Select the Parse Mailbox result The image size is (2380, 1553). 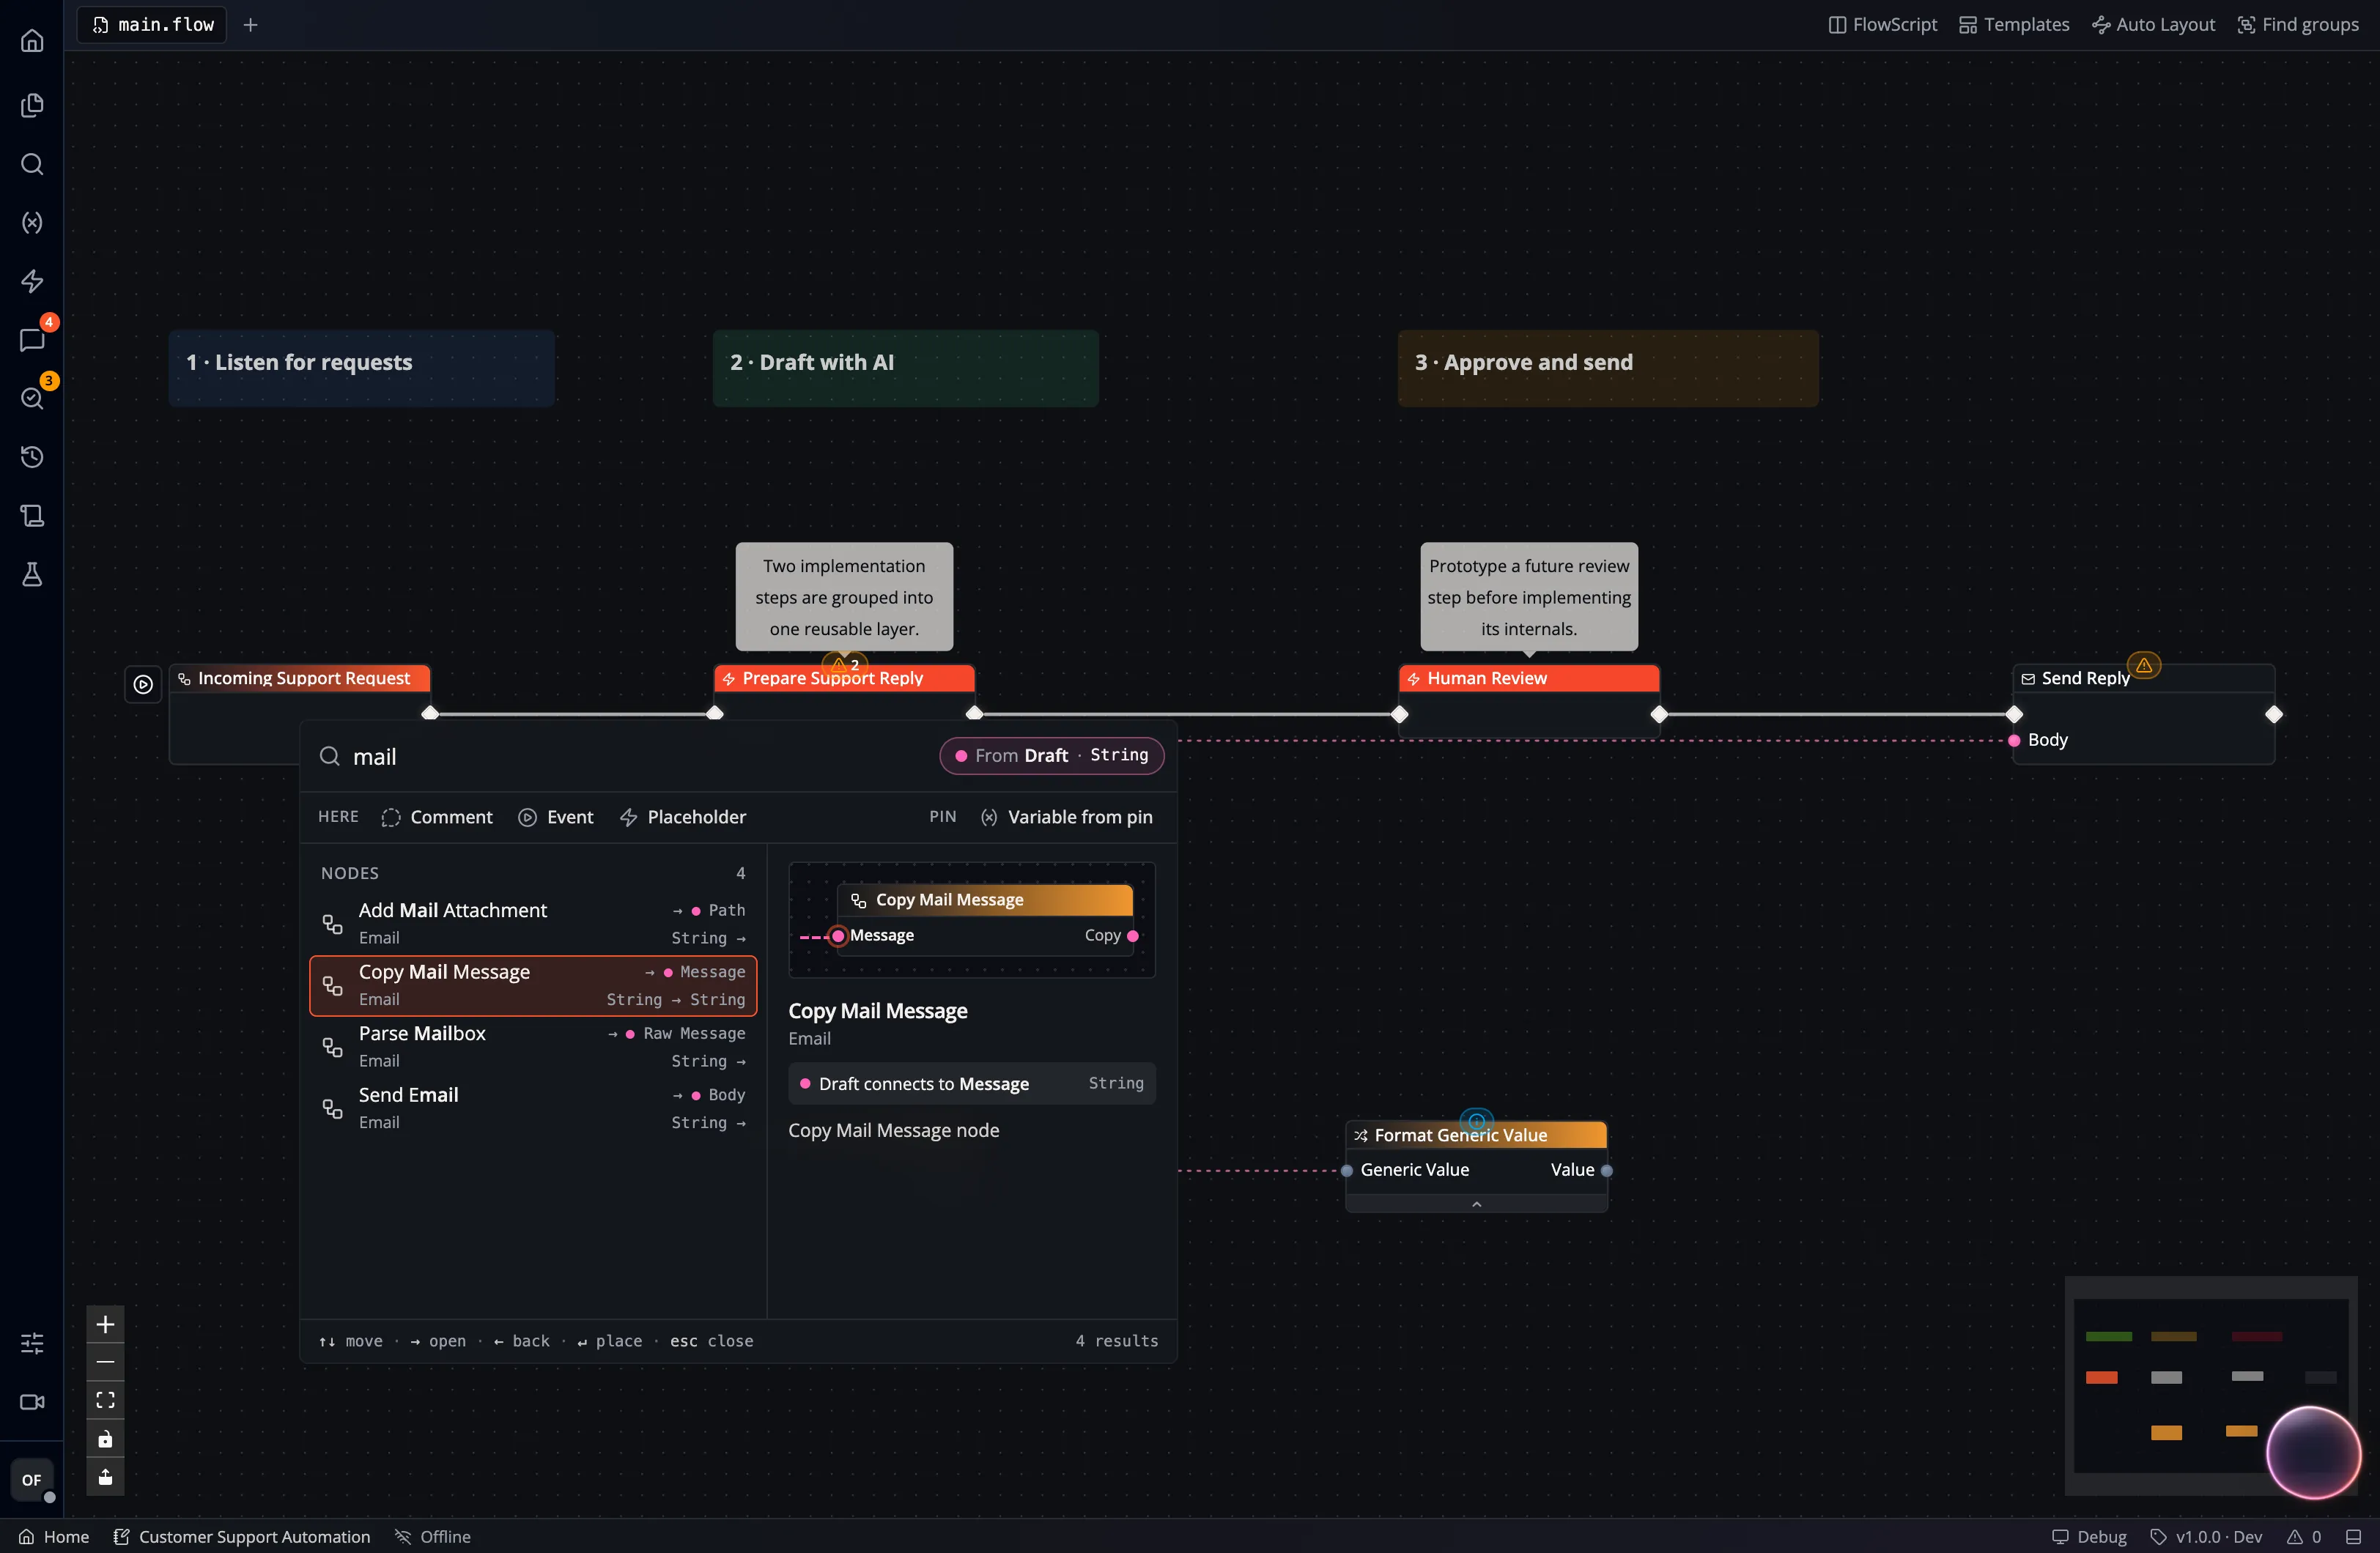coord(533,1047)
